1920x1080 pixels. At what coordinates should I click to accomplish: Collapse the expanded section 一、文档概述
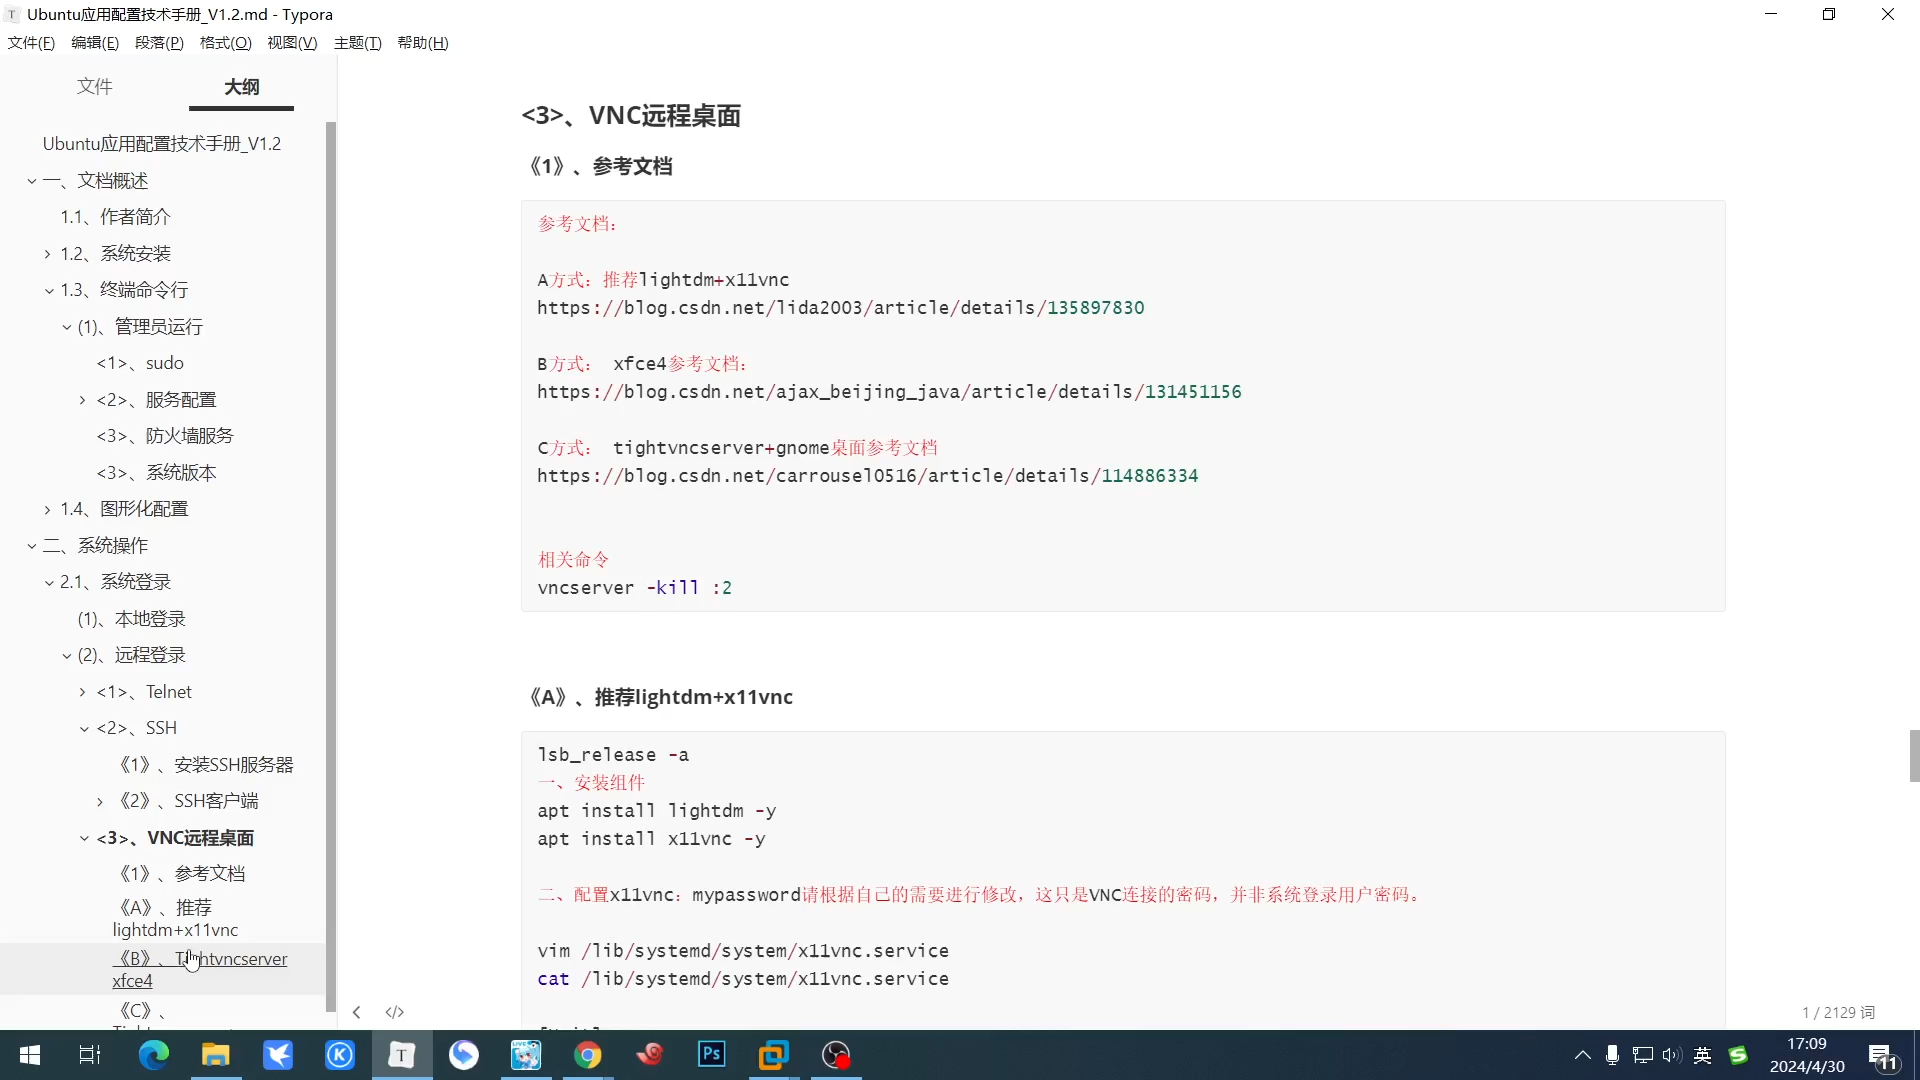pos(31,181)
